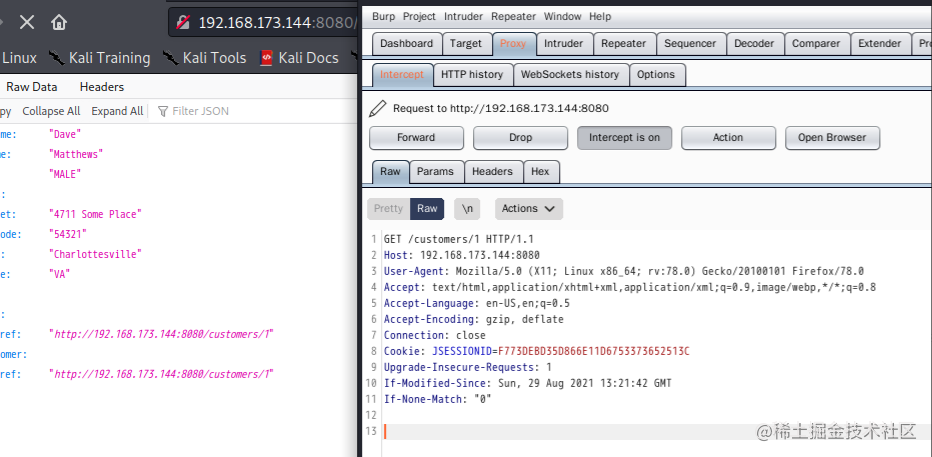The width and height of the screenshot is (932, 457).
Task: Toggle the Intercept is on button
Action: coord(624,137)
